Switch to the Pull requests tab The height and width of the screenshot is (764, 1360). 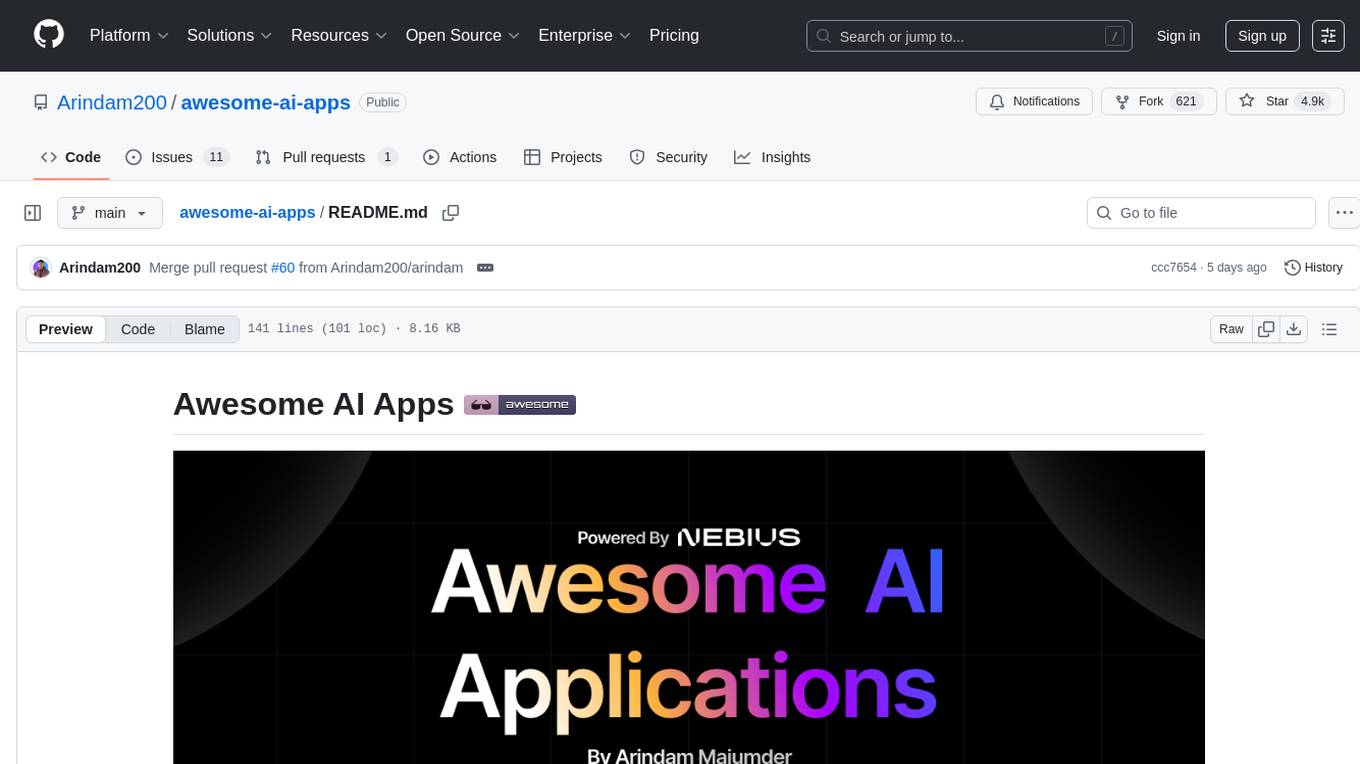[326, 157]
